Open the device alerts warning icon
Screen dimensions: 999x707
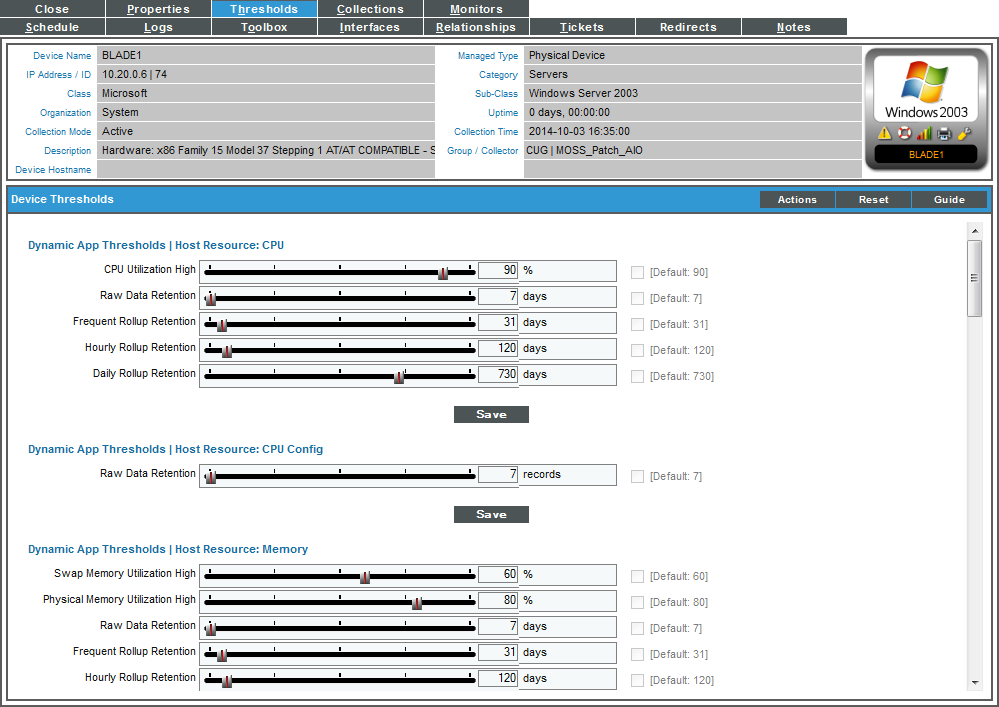(x=885, y=132)
